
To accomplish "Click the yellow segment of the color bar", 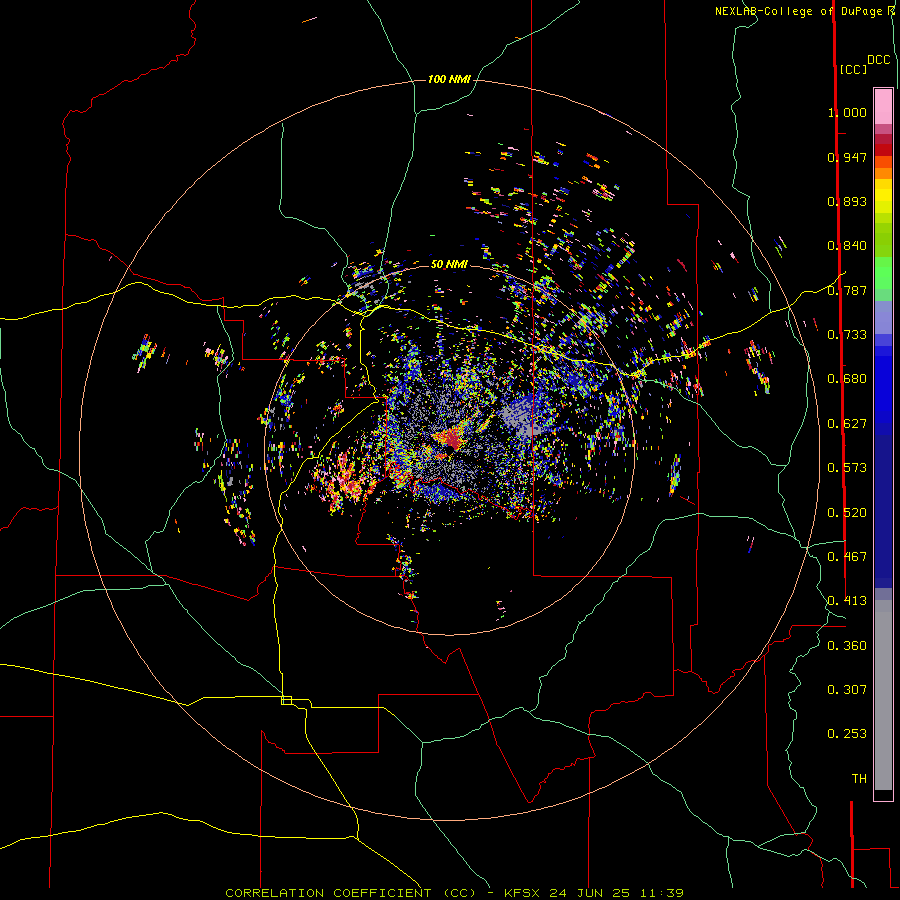I will pos(883,196).
